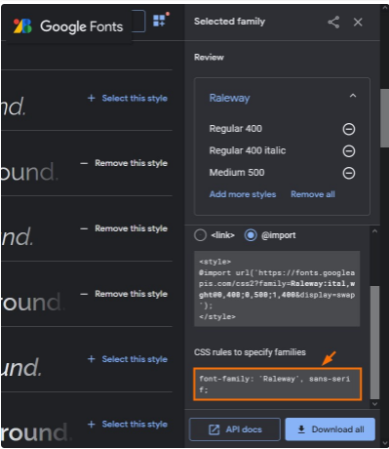Remove the Regular 400 style
Image resolution: width=389 pixels, height=449 pixels.
349,129
